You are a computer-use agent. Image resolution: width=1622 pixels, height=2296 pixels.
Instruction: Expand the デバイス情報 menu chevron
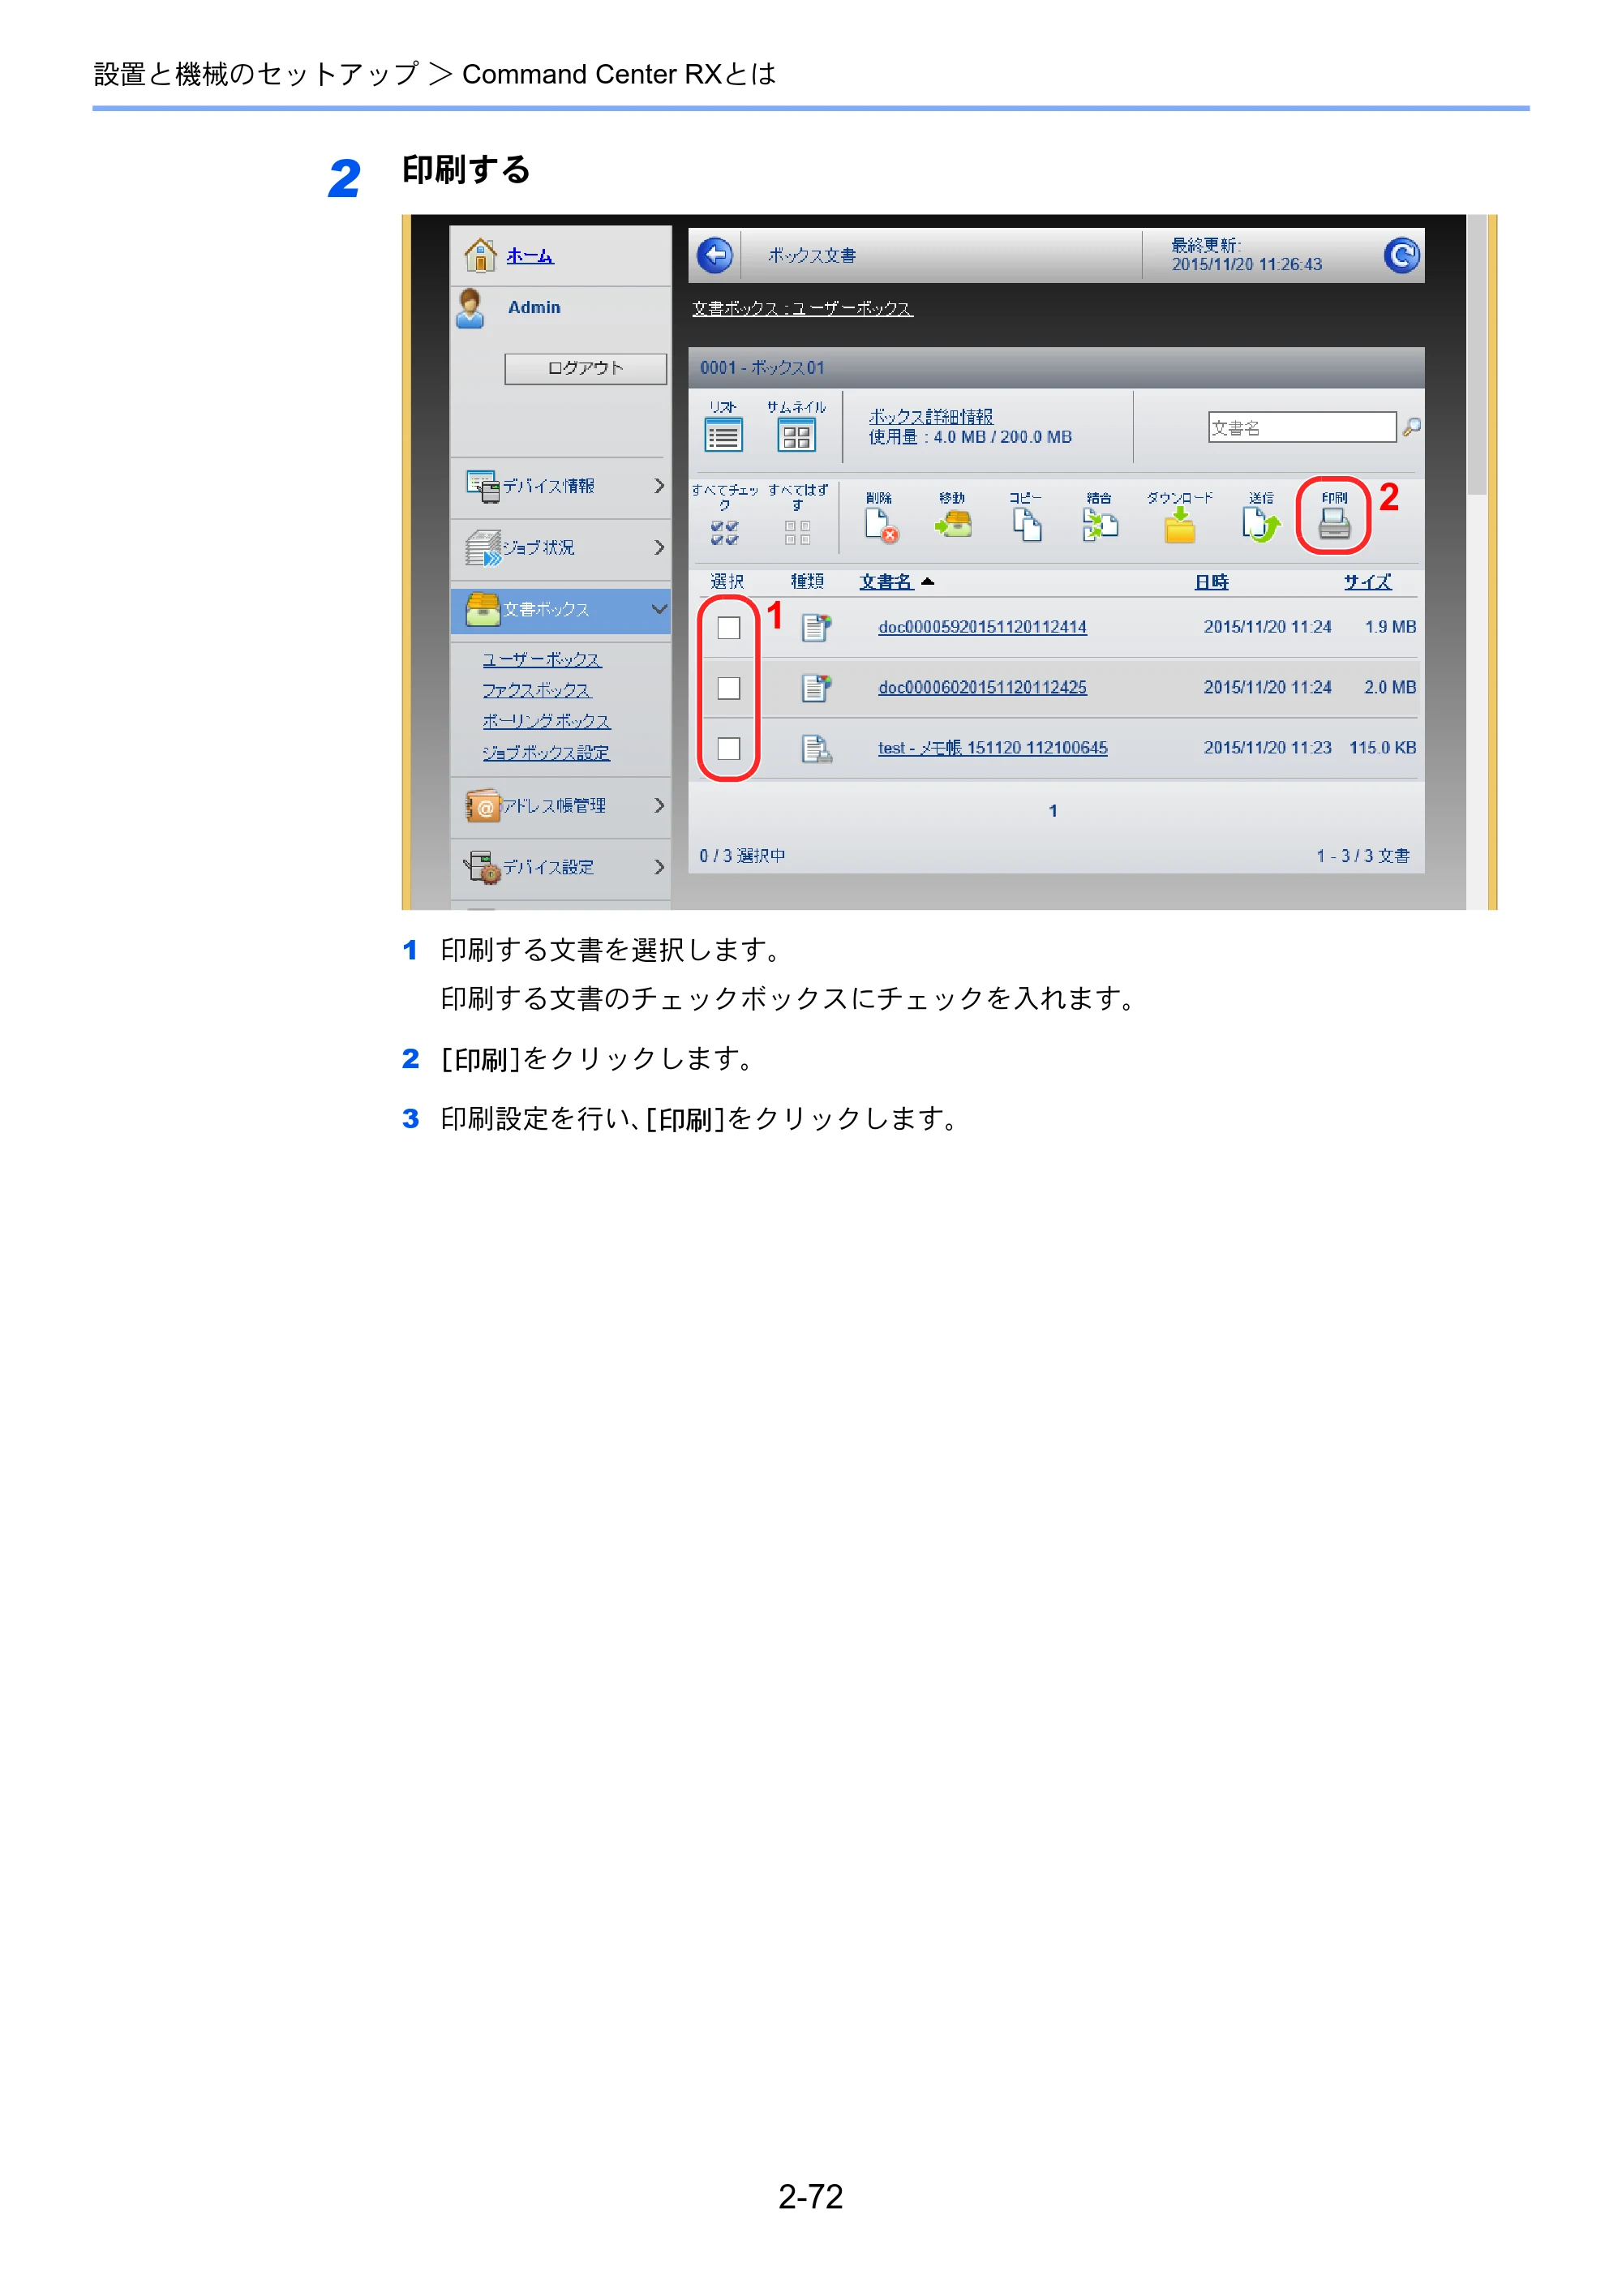(658, 486)
